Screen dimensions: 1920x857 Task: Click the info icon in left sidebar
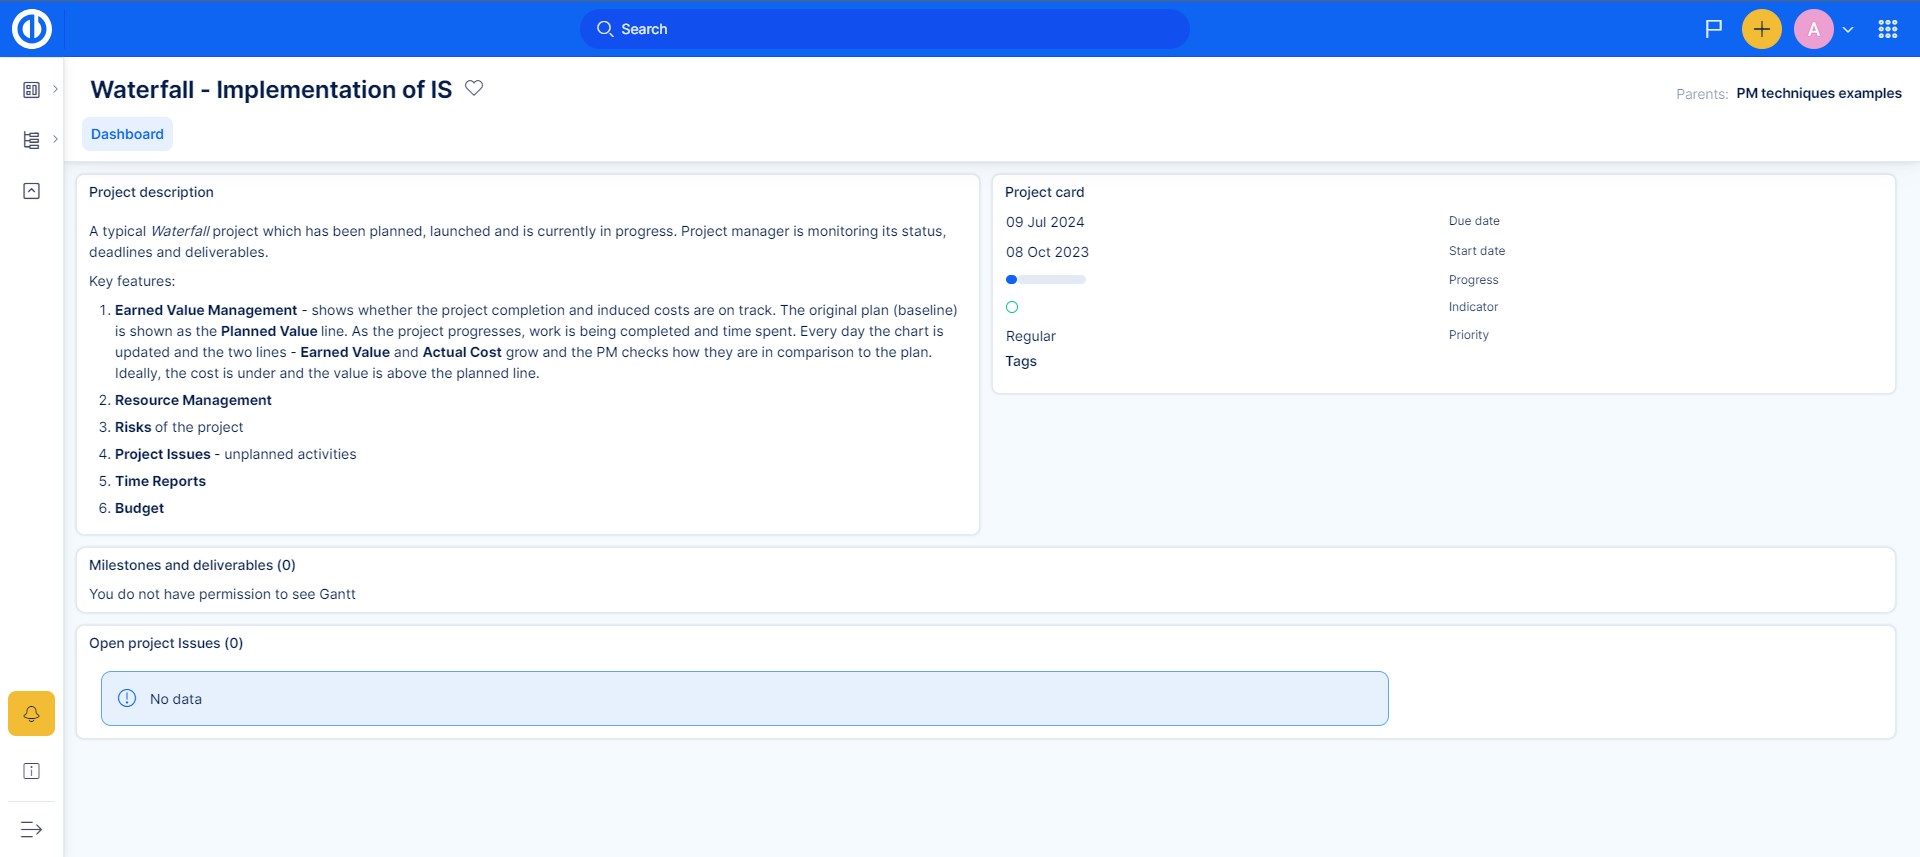point(32,771)
